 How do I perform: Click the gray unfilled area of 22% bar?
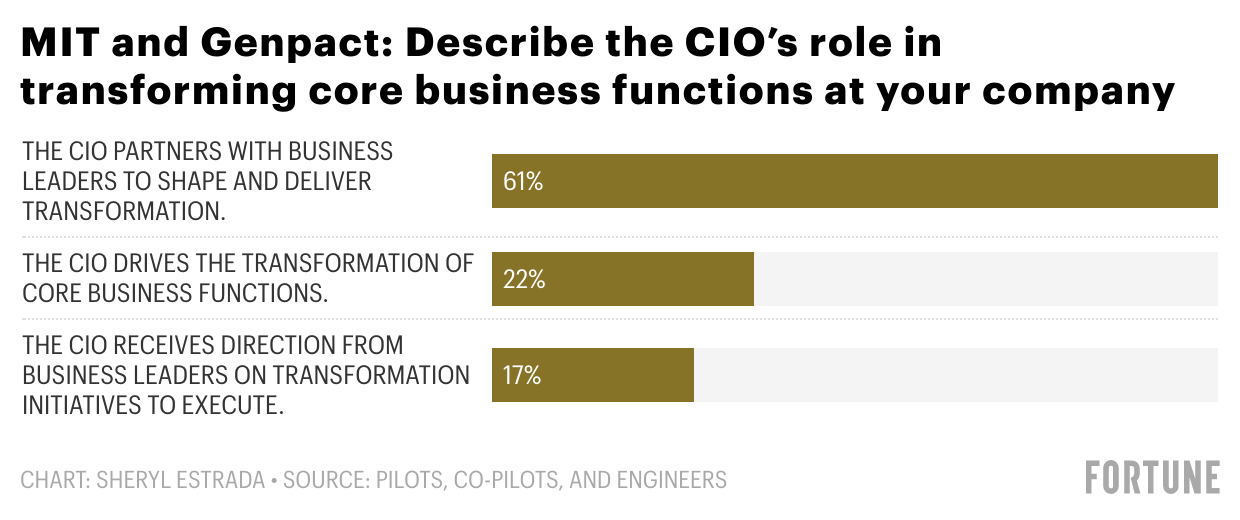pyautogui.click(x=985, y=278)
